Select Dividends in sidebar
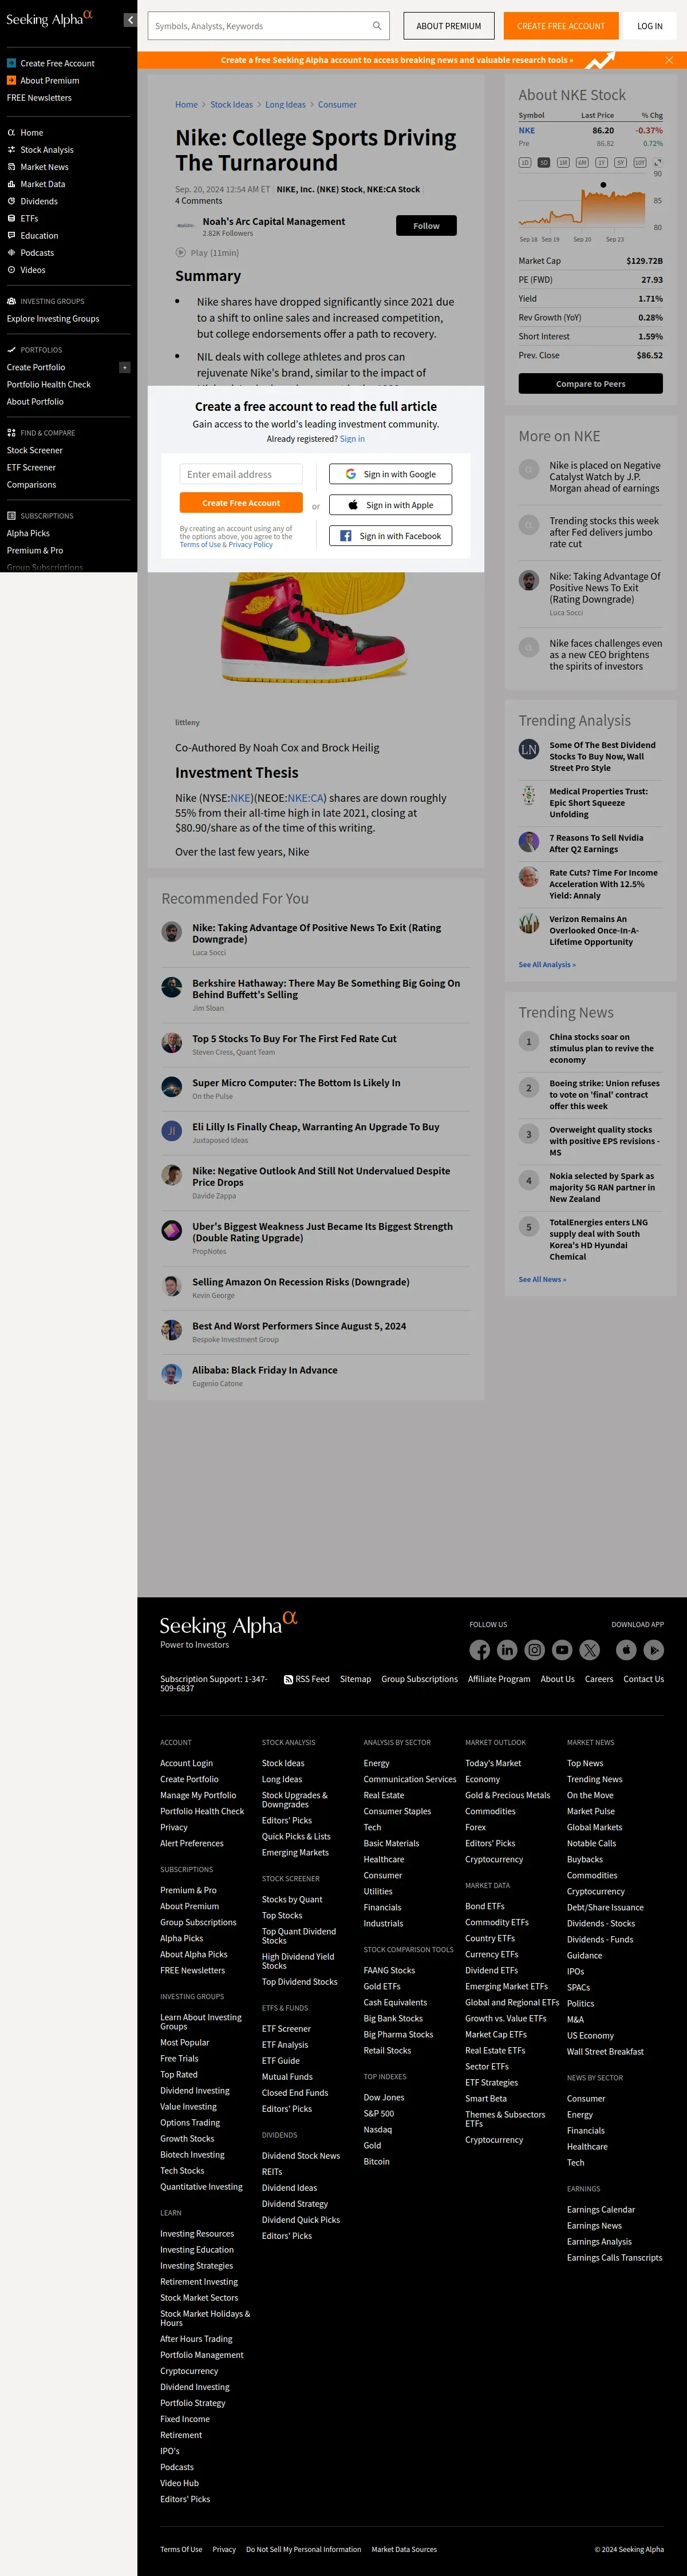The image size is (687, 2576). click(x=39, y=201)
